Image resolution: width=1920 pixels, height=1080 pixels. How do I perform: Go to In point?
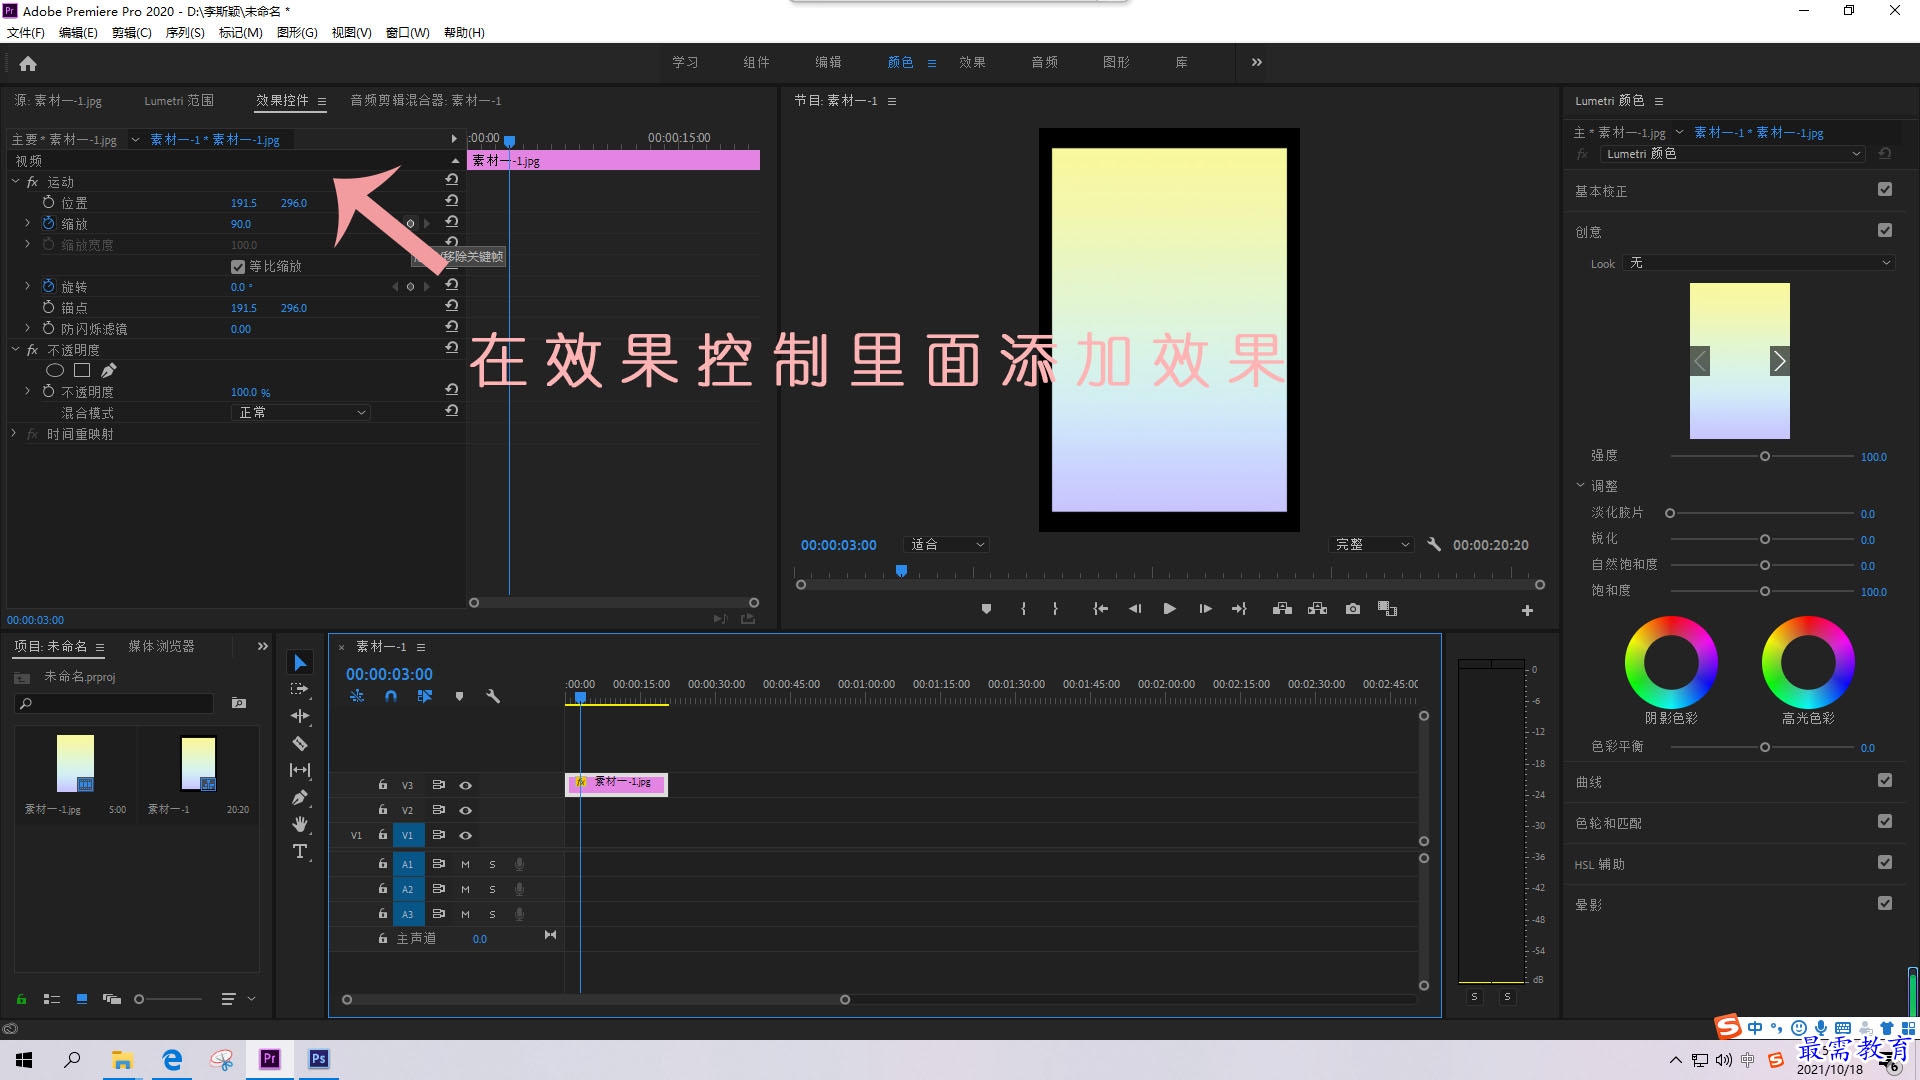(1100, 609)
